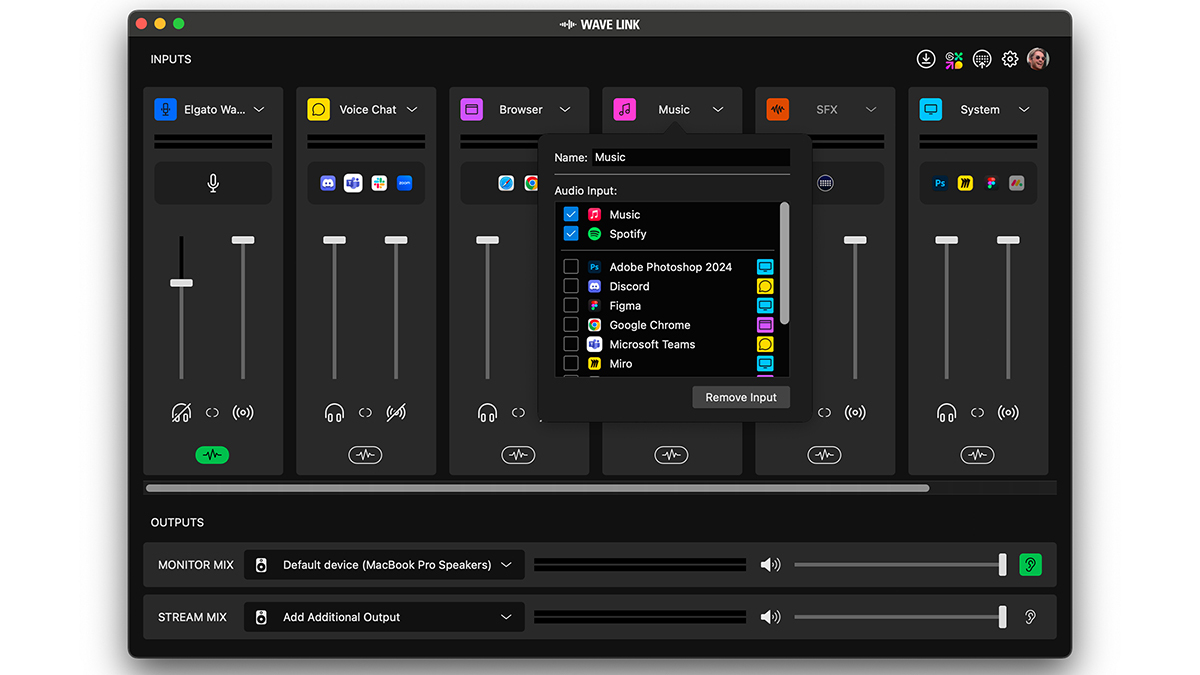Click the Remove Input button

(741, 397)
